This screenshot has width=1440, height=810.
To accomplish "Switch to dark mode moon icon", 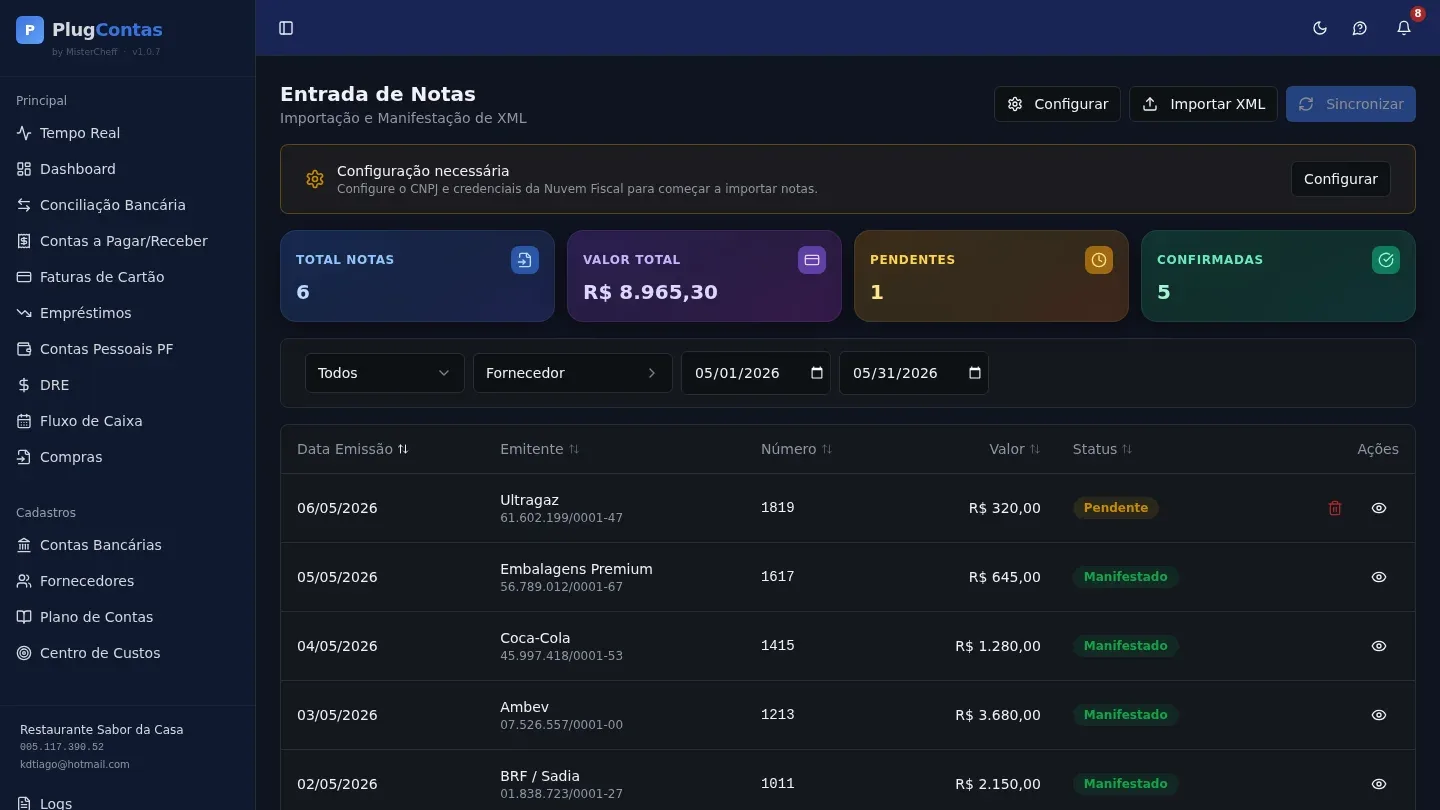I will [1320, 28].
